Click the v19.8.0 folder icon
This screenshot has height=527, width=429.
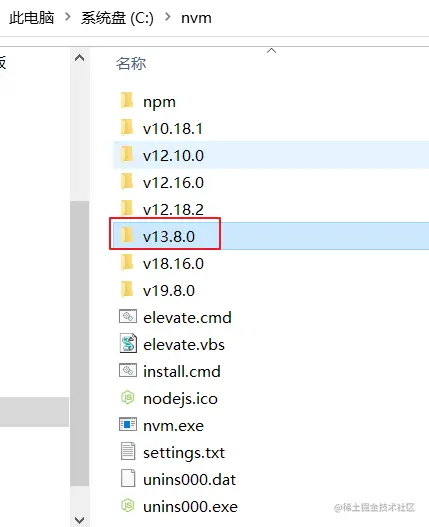(127, 289)
